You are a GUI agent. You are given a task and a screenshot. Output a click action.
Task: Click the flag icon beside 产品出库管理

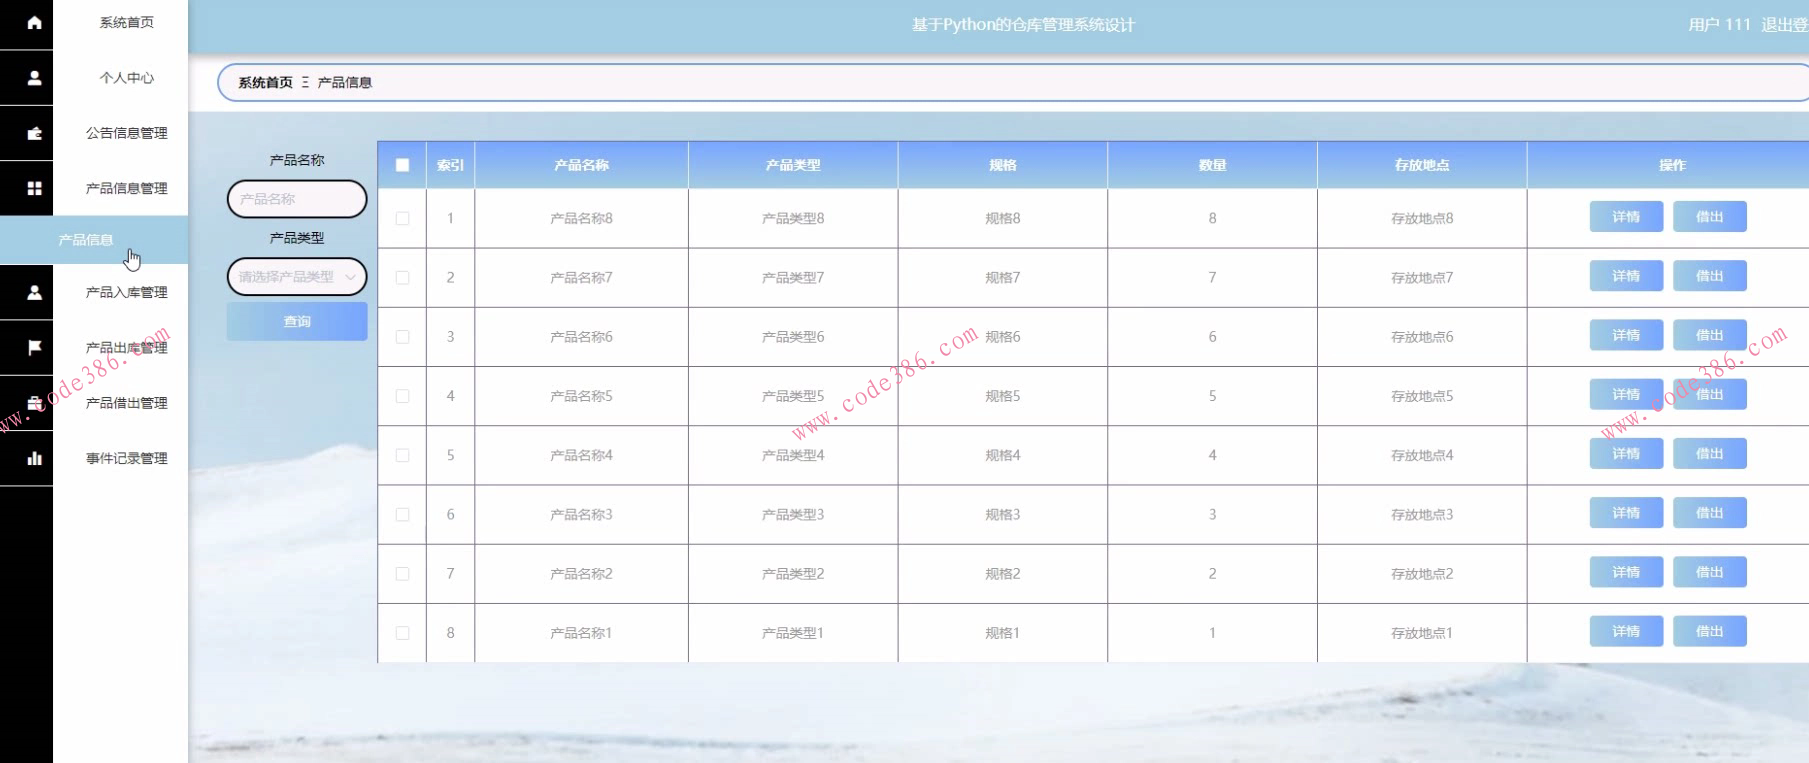click(34, 347)
